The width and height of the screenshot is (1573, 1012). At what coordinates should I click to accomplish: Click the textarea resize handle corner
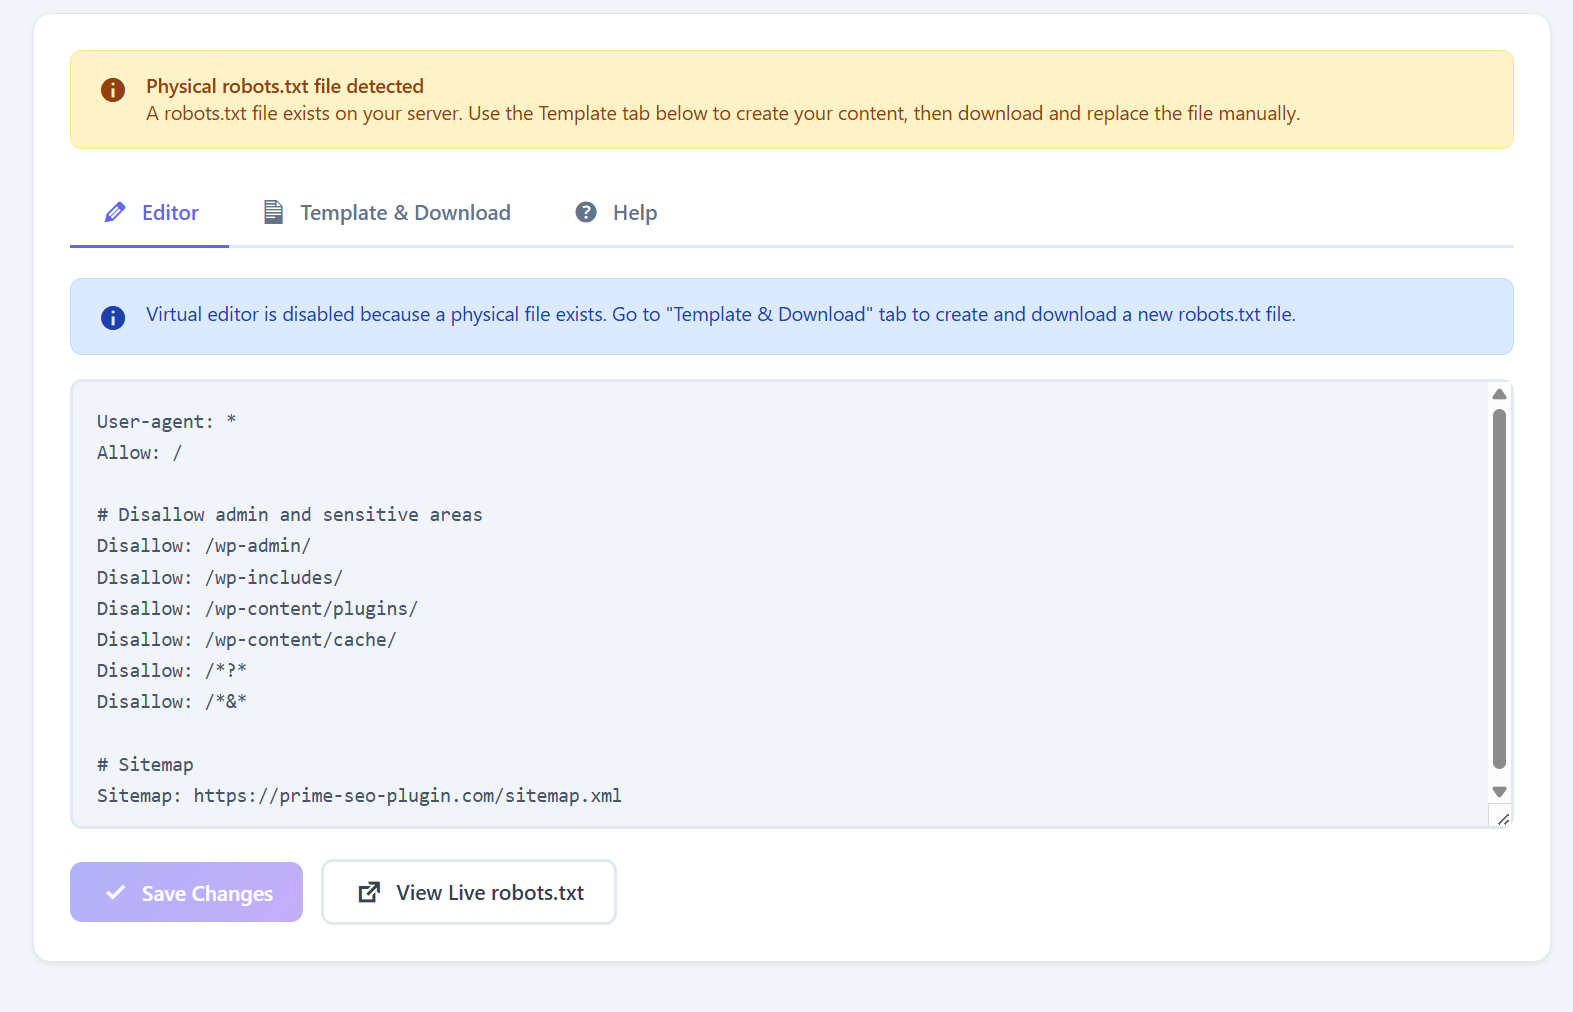pos(1502,819)
